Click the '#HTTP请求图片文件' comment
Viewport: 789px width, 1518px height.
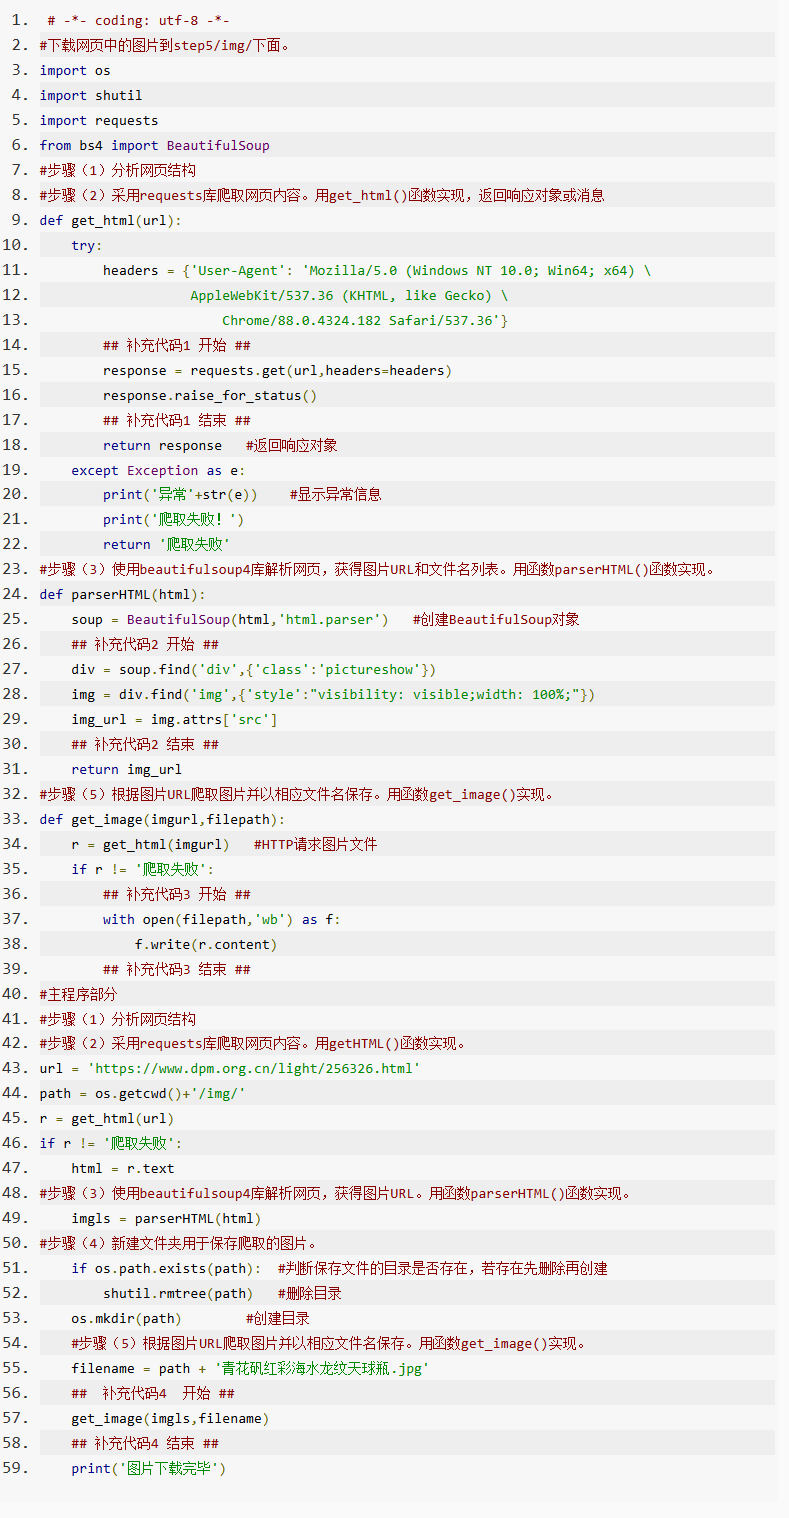point(316,844)
